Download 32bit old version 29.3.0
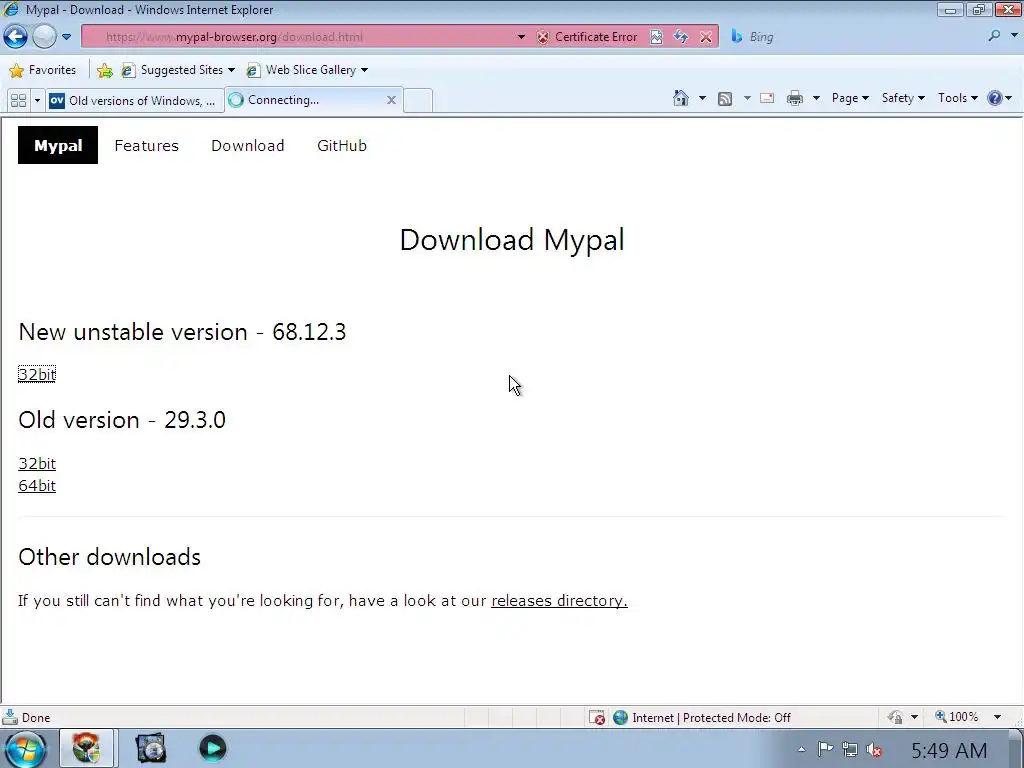Viewport: 1024px width, 768px height. (37, 464)
